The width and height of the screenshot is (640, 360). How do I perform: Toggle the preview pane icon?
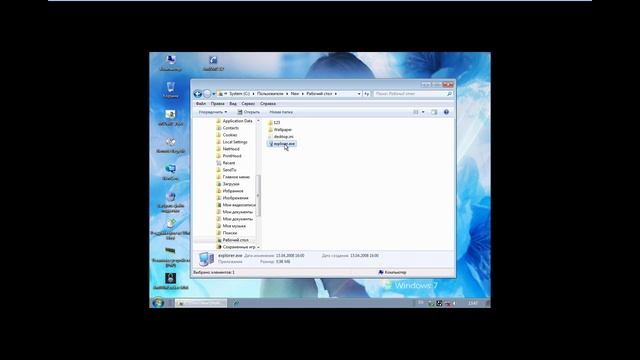tap(434, 112)
